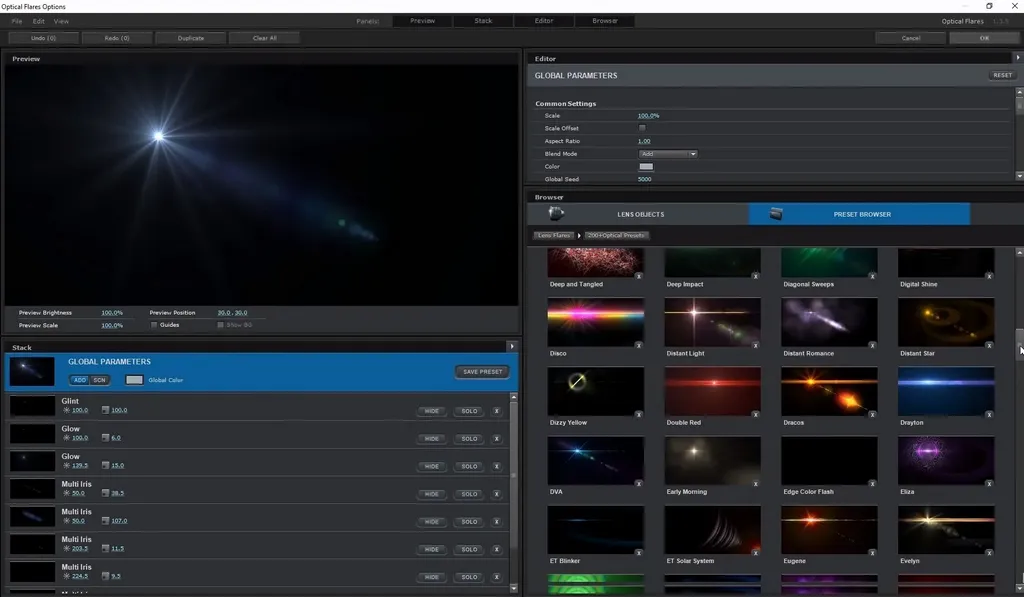Click the x icon on Edge Color Flash preset
This screenshot has height=597, width=1024.
[872, 483]
